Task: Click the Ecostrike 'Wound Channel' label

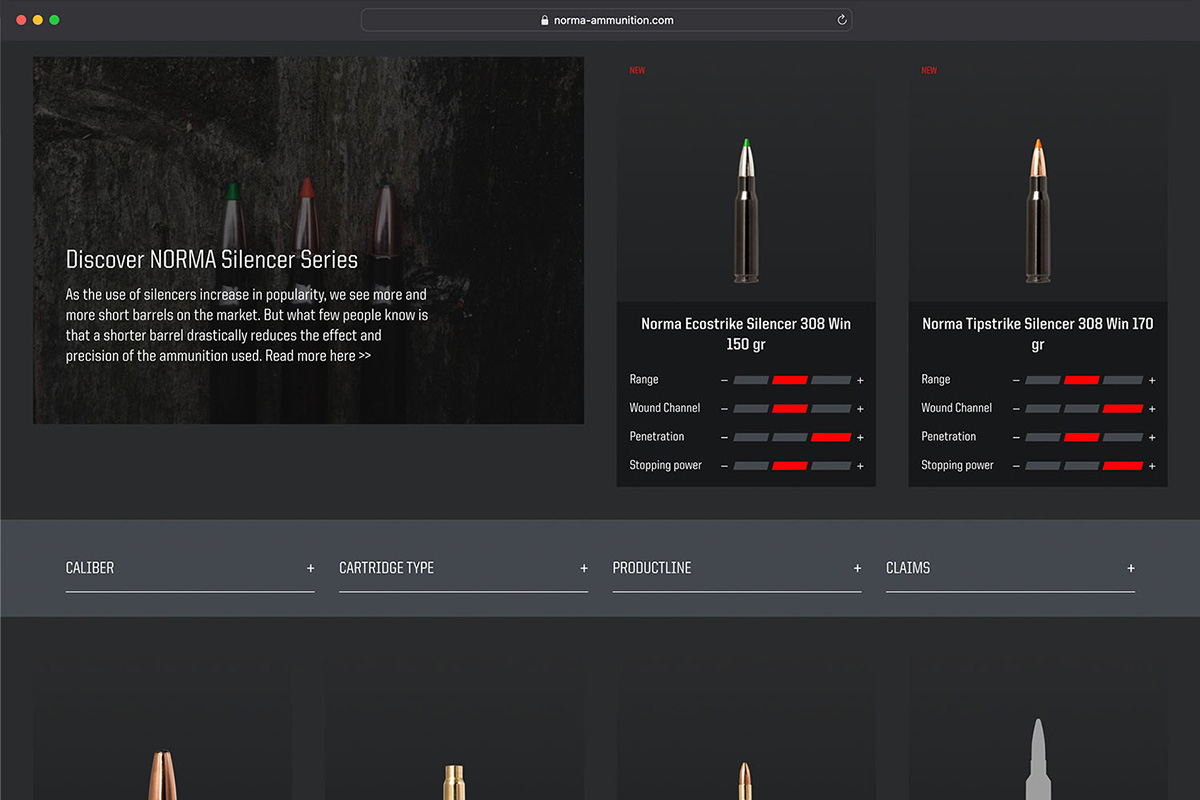Action: coord(665,408)
